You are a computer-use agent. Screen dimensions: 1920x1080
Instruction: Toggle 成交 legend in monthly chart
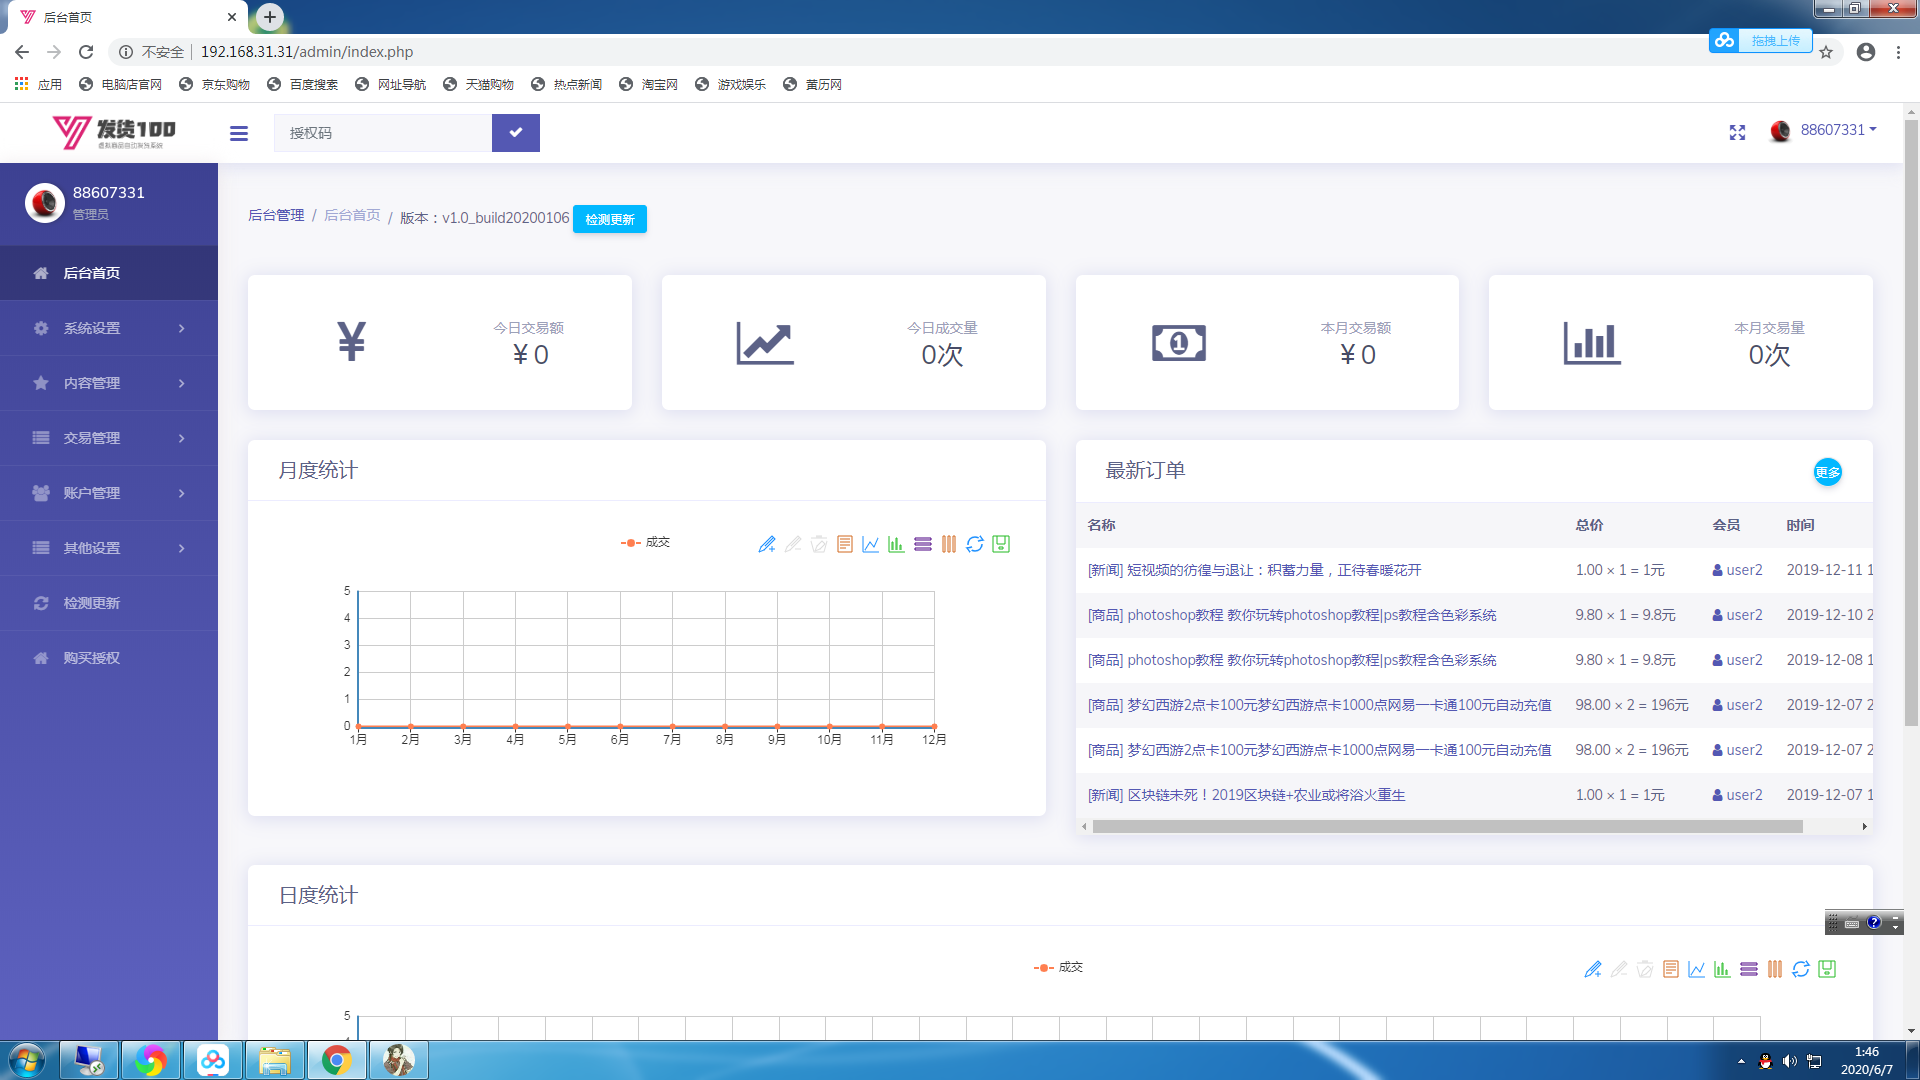pyautogui.click(x=645, y=542)
